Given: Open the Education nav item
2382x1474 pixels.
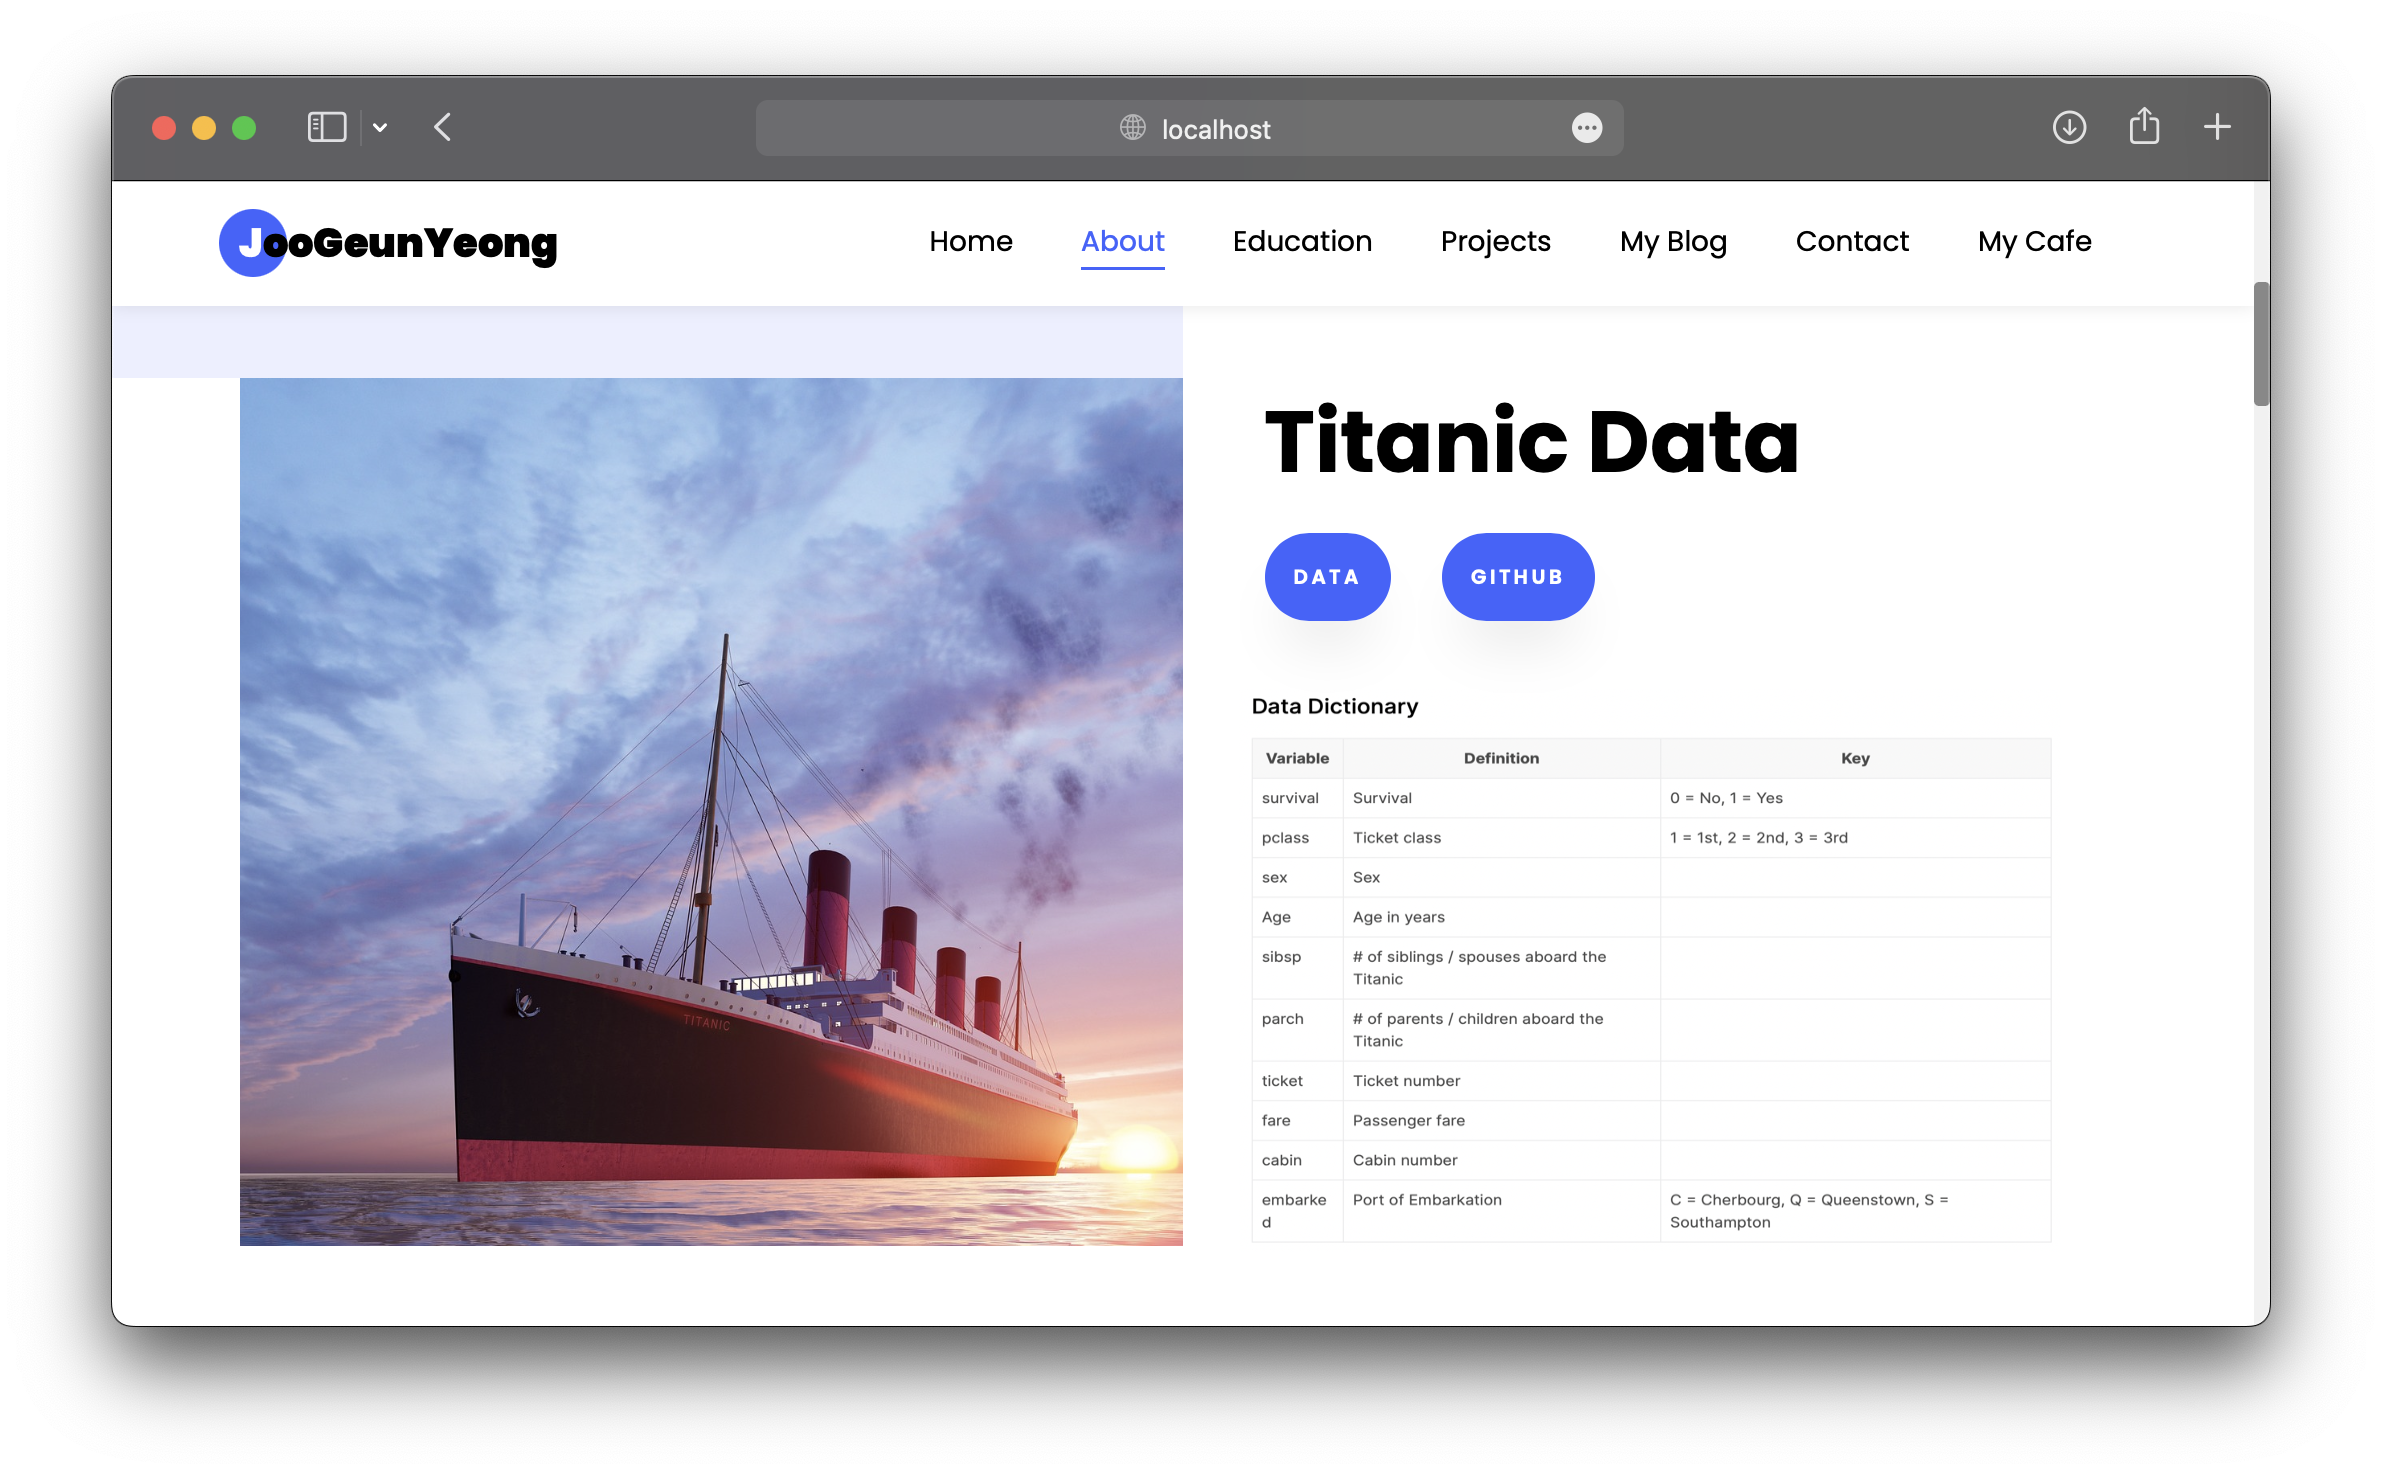Looking at the screenshot, I should (x=1302, y=241).
